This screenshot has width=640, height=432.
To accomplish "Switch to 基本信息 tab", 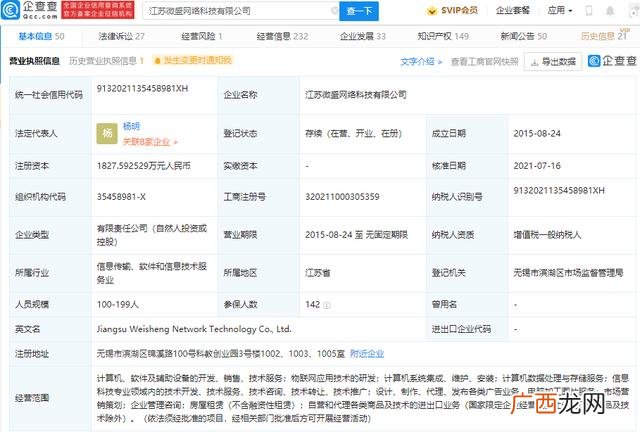I will point(41,36).
